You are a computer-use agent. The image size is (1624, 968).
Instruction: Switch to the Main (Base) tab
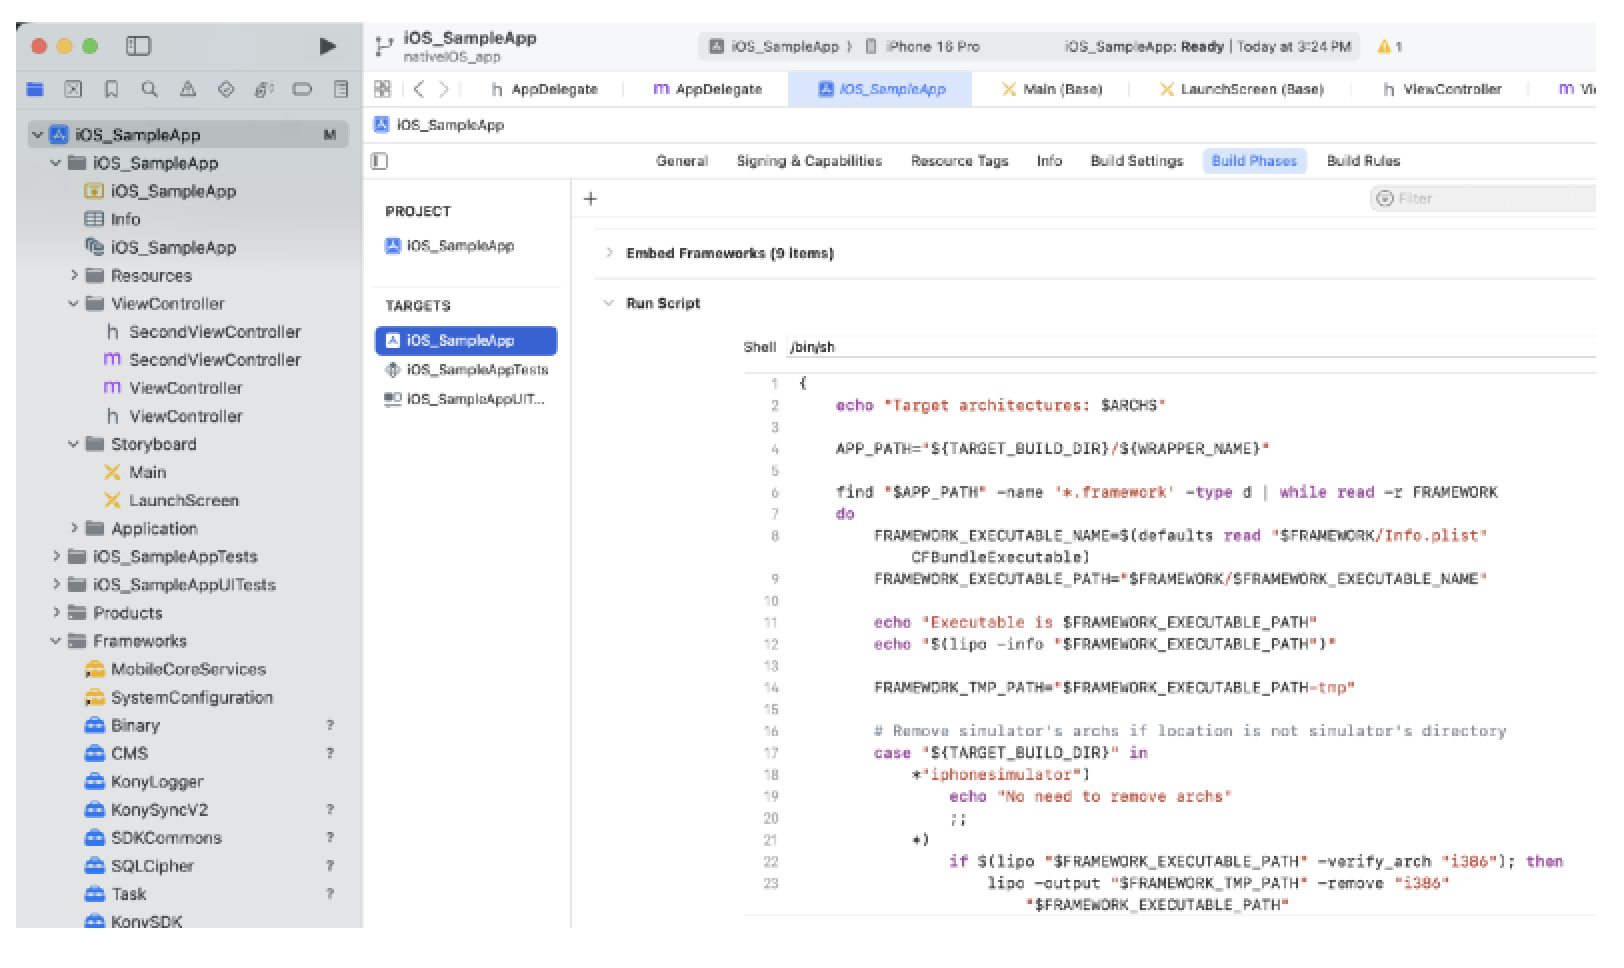click(x=1052, y=89)
